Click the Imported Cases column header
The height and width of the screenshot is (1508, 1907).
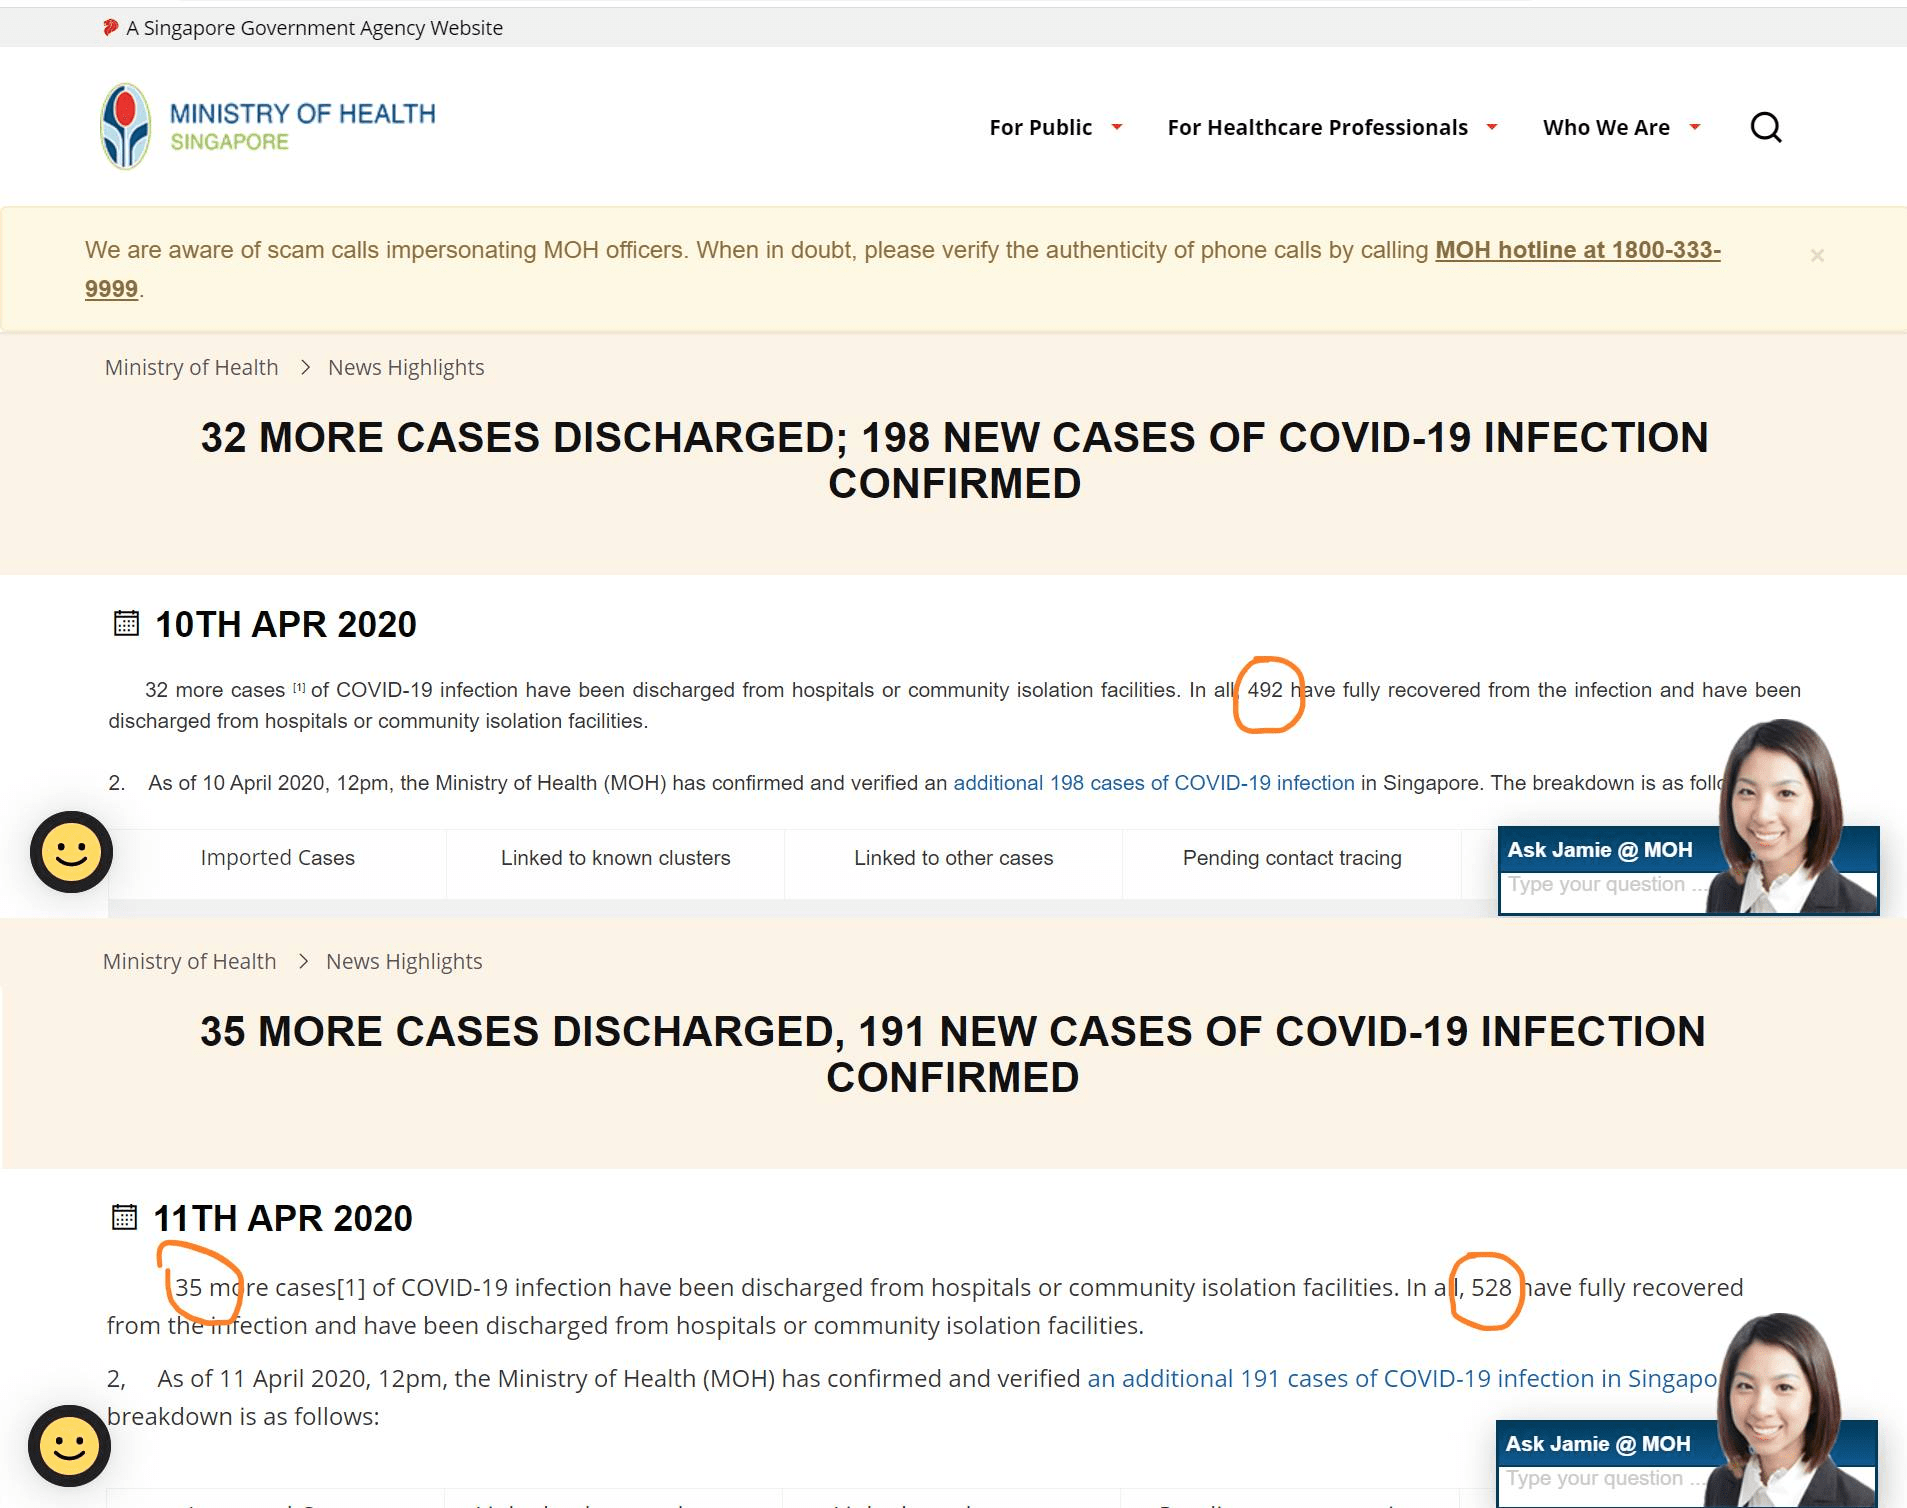(278, 858)
